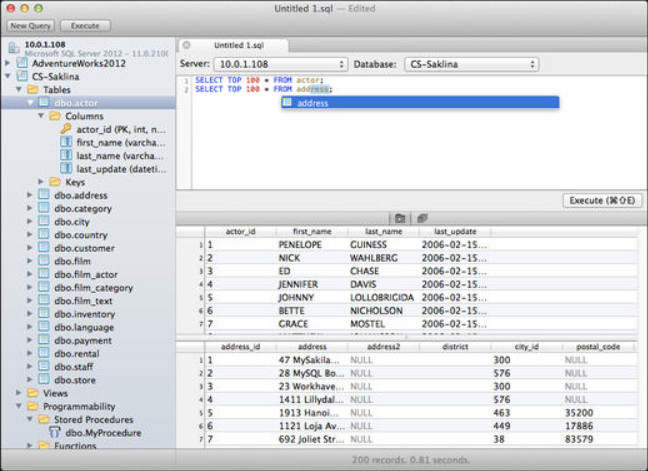The height and width of the screenshot is (471, 648).
Task: Click the dbo.payment table icon
Action: point(44,340)
